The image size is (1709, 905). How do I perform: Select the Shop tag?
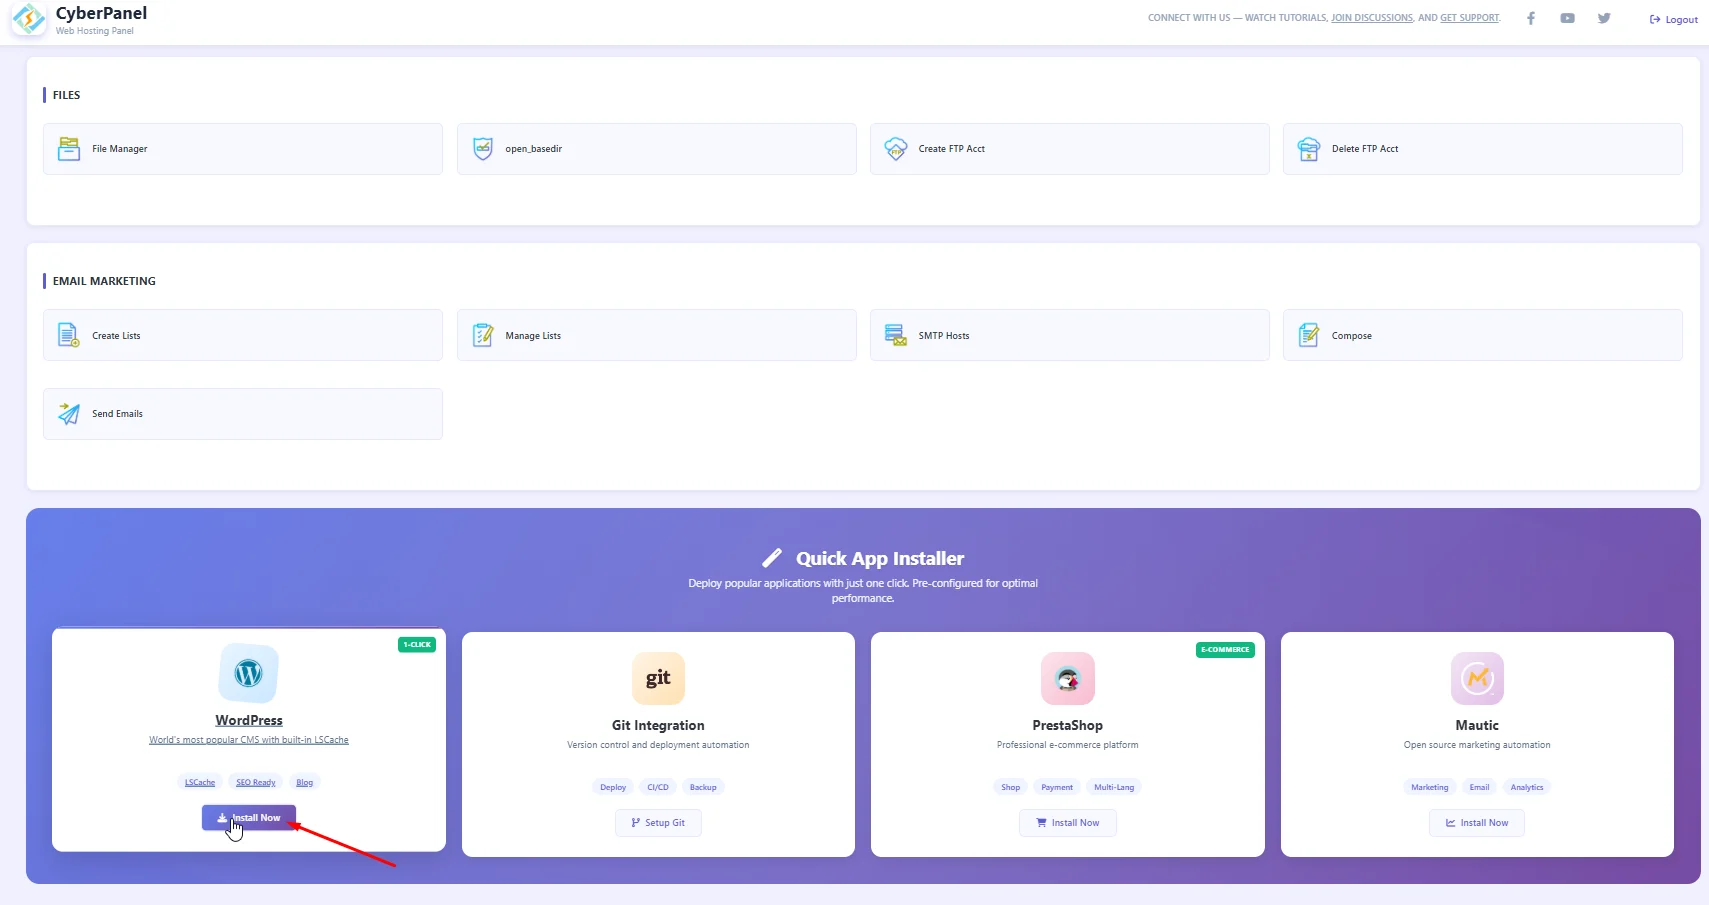click(x=1011, y=787)
